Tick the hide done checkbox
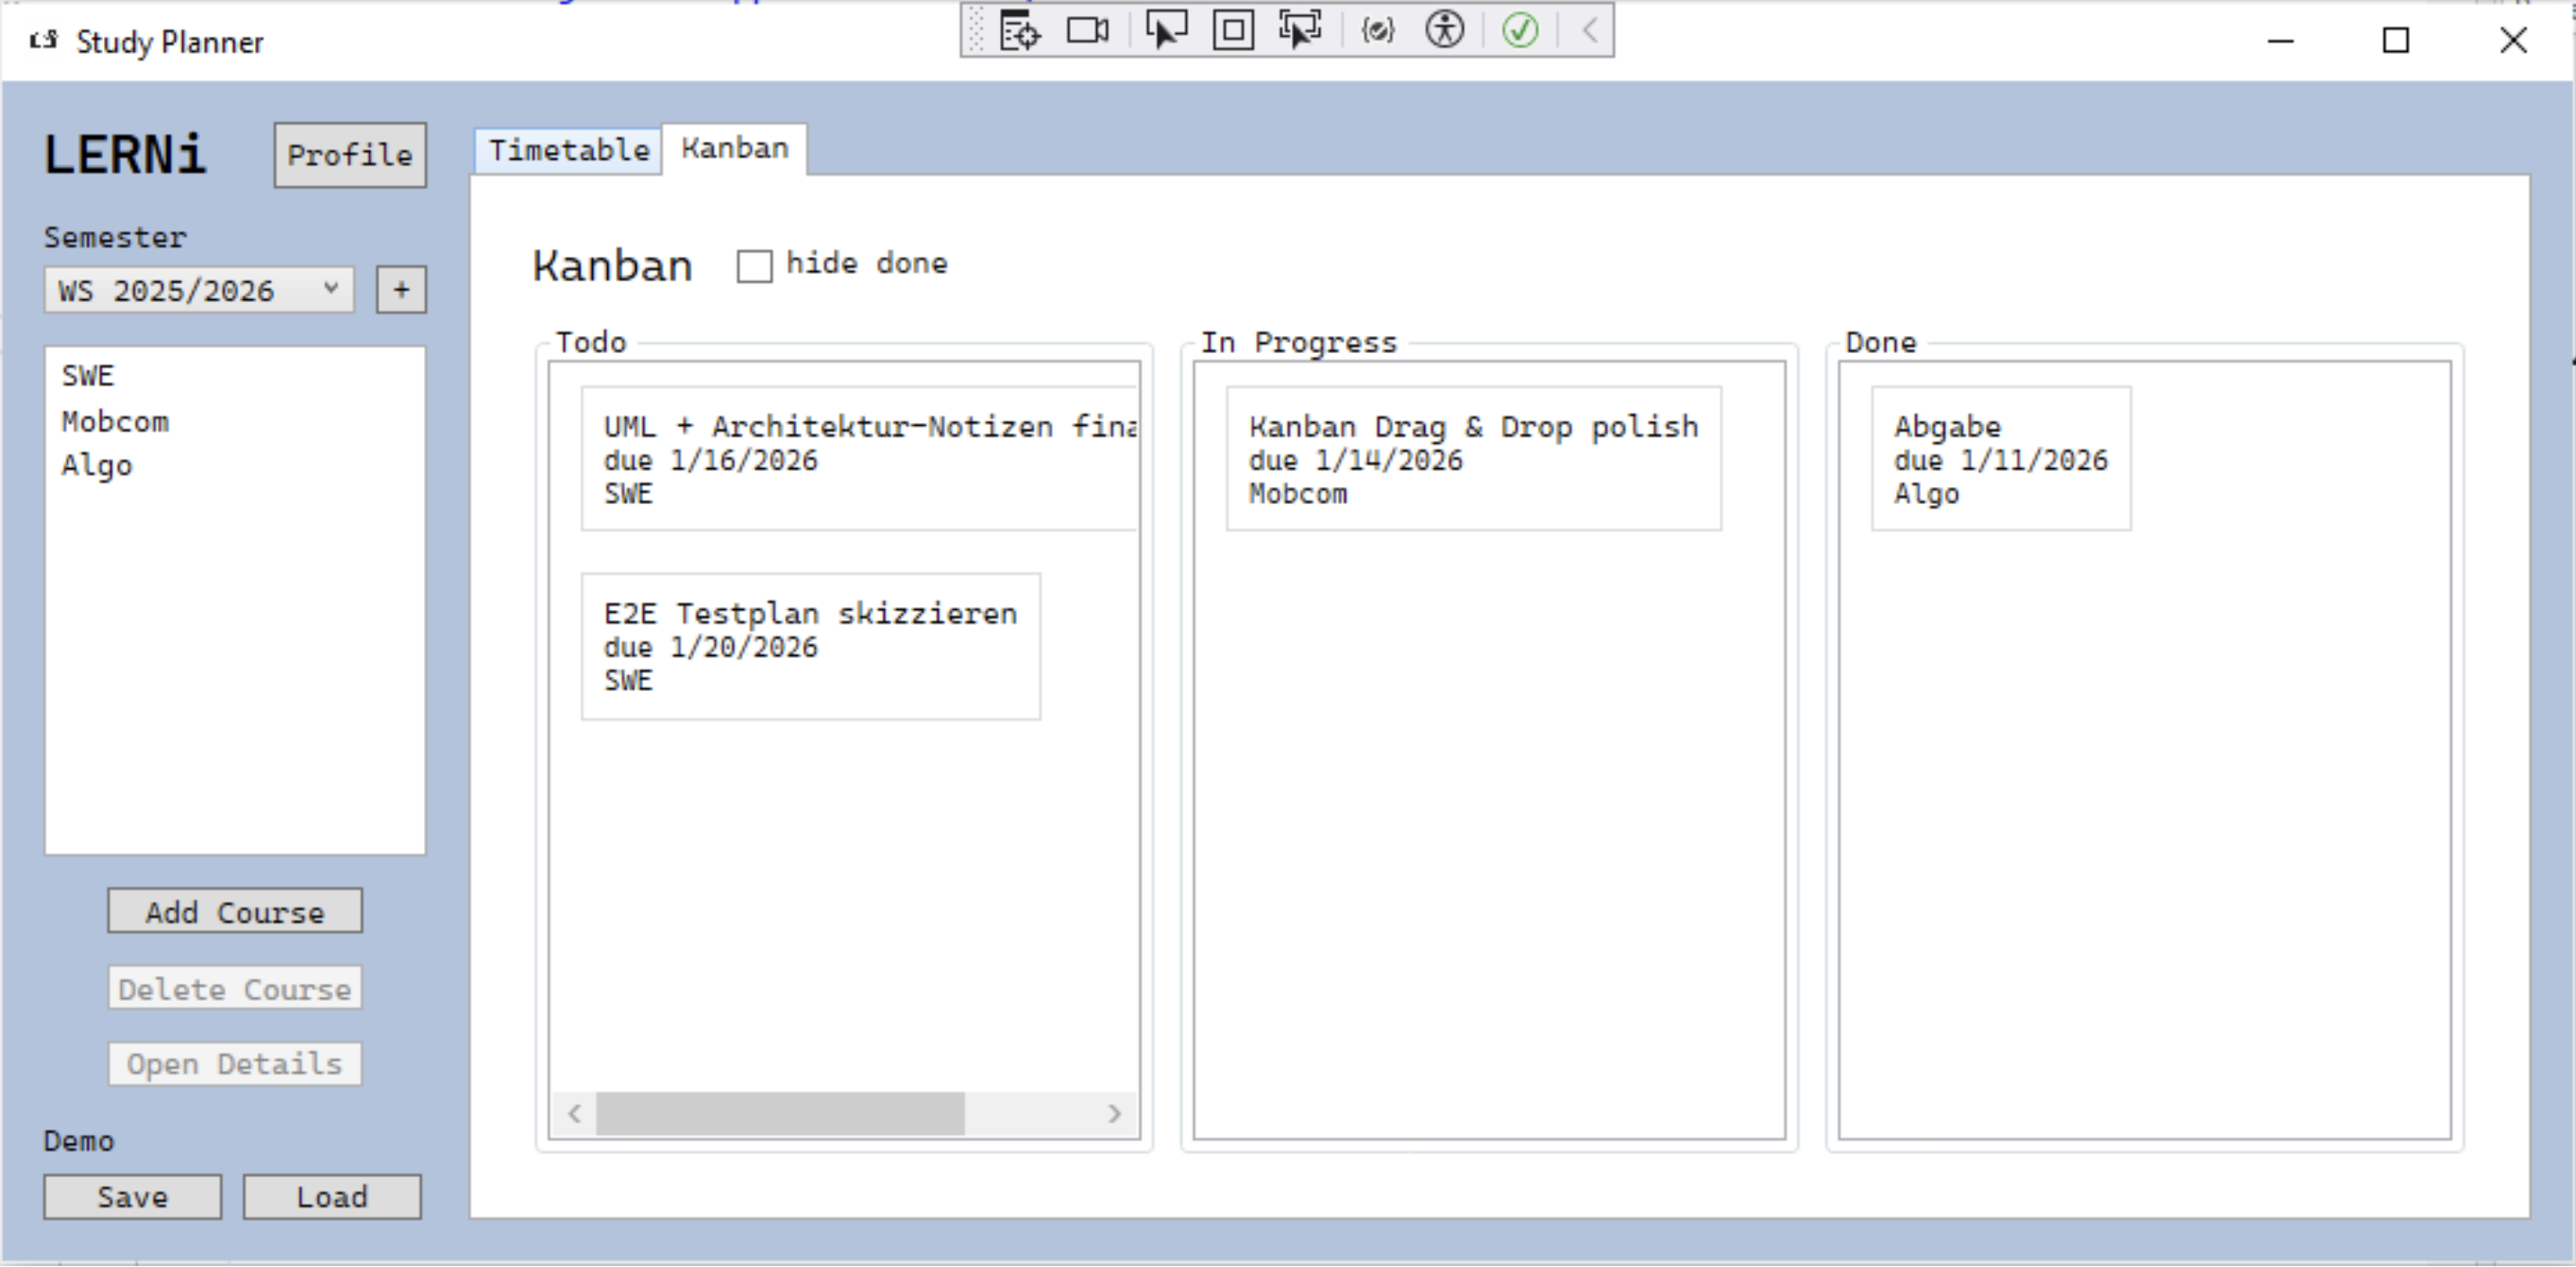Screen dimensions: 2576x1267 (754, 266)
